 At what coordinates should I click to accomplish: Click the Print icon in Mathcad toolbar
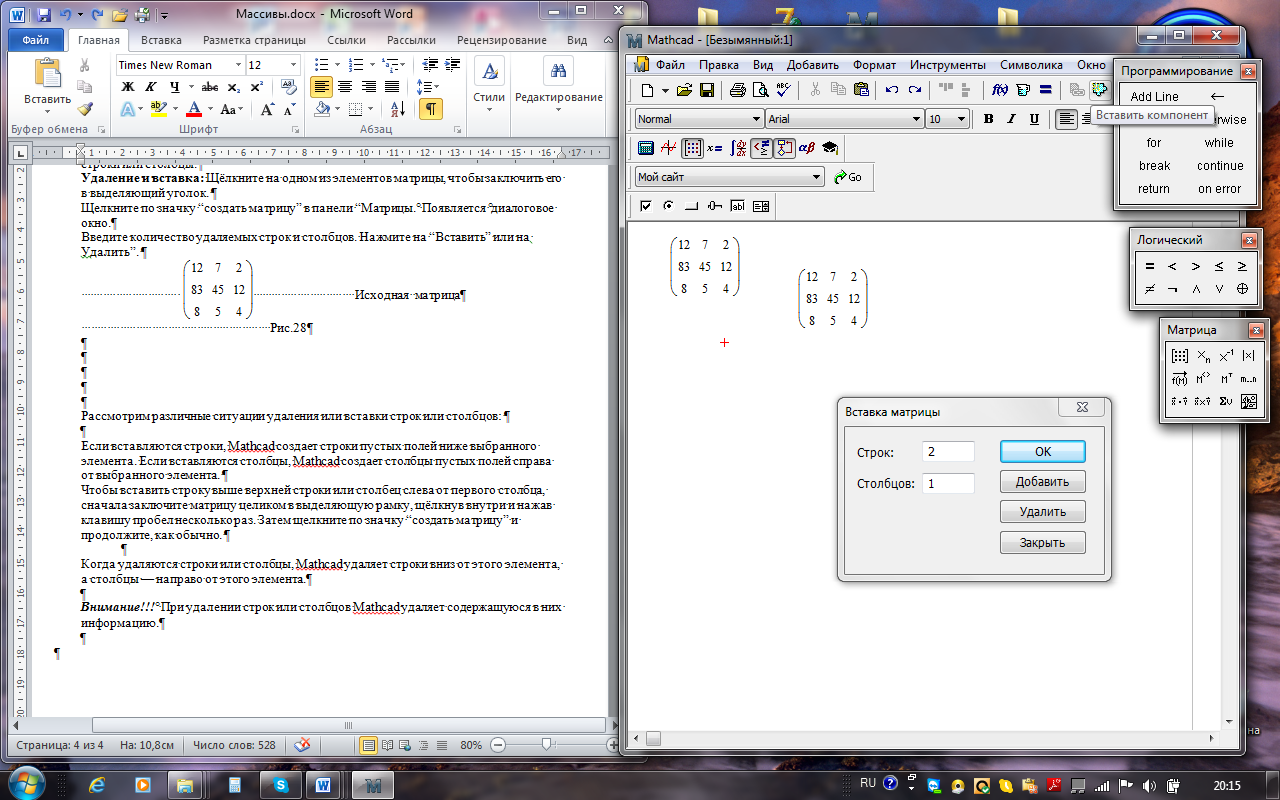[x=737, y=90]
